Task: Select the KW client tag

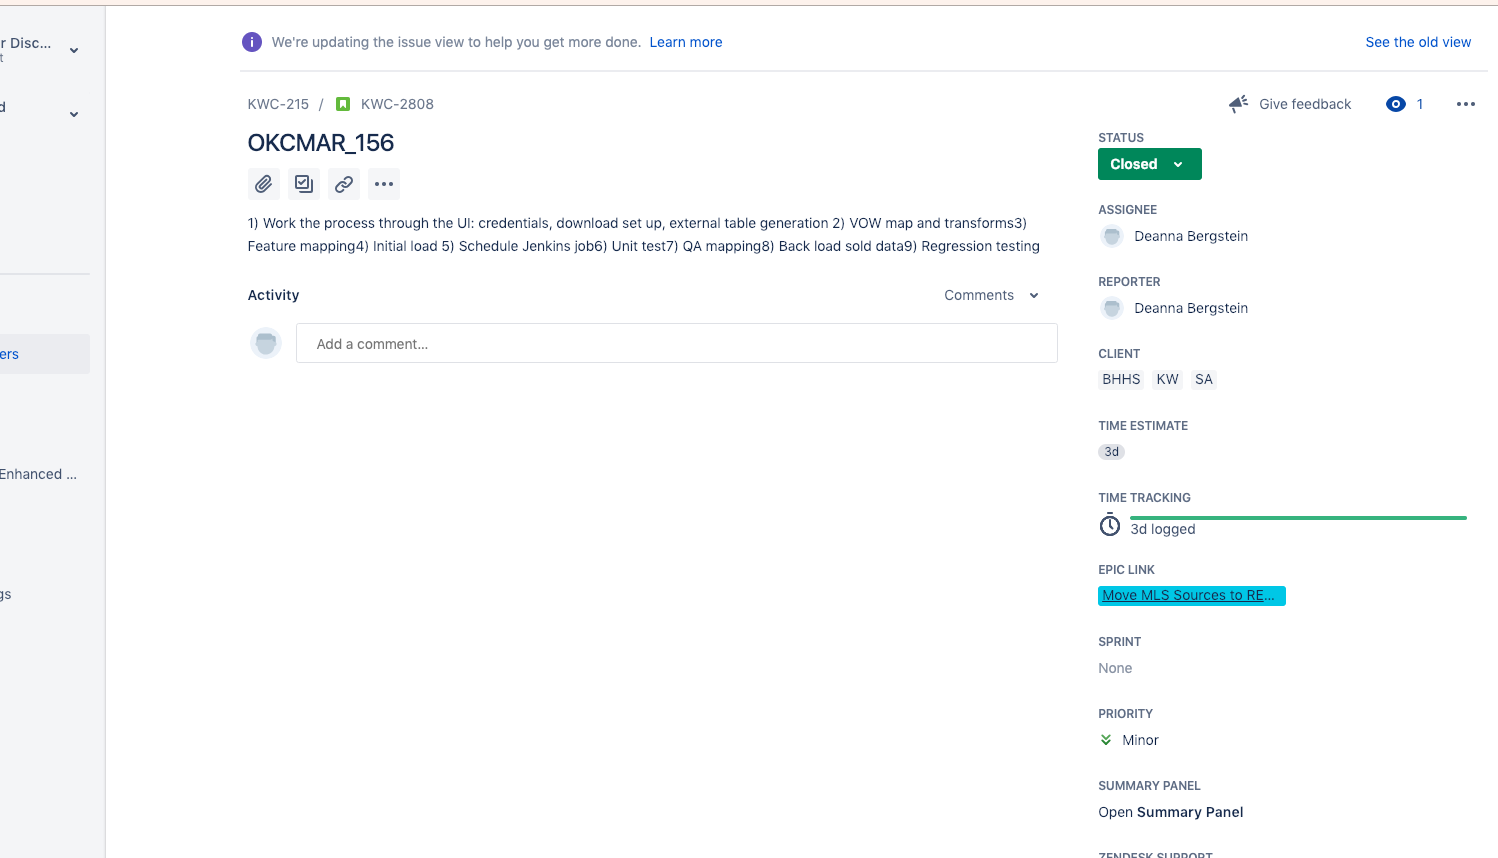Action: pyautogui.click(x=1167, y=379)
